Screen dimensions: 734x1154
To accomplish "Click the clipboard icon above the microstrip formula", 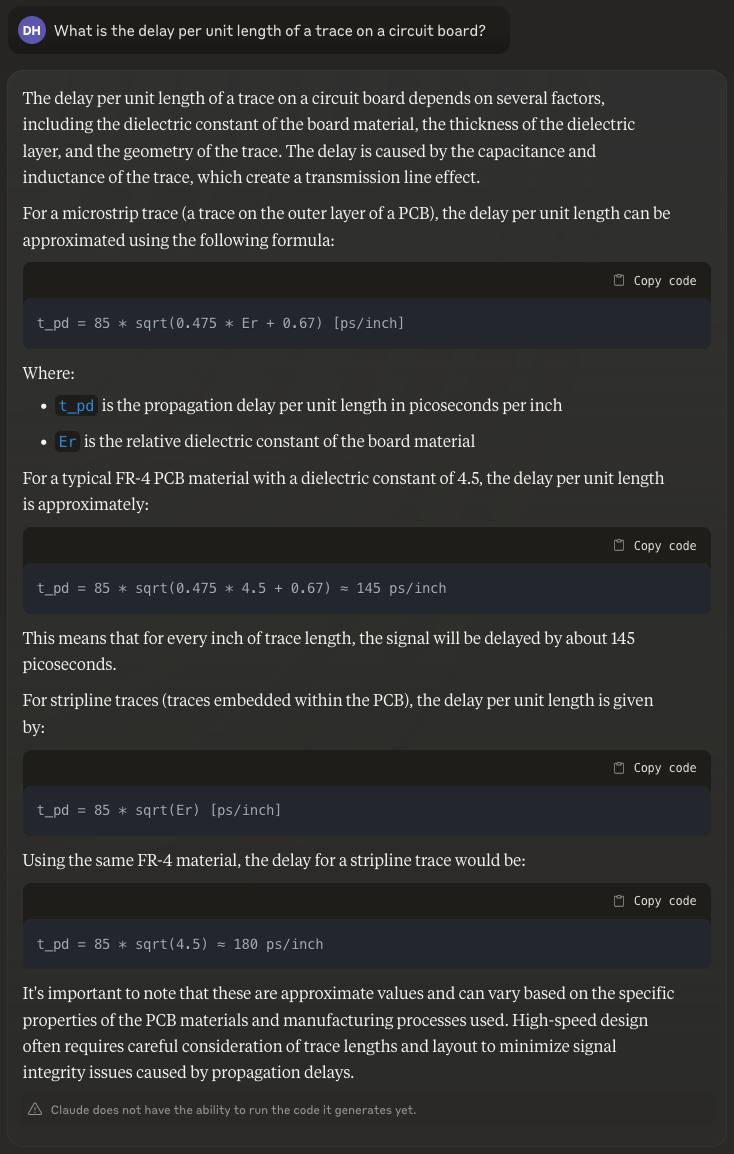I will click(619, 281).
